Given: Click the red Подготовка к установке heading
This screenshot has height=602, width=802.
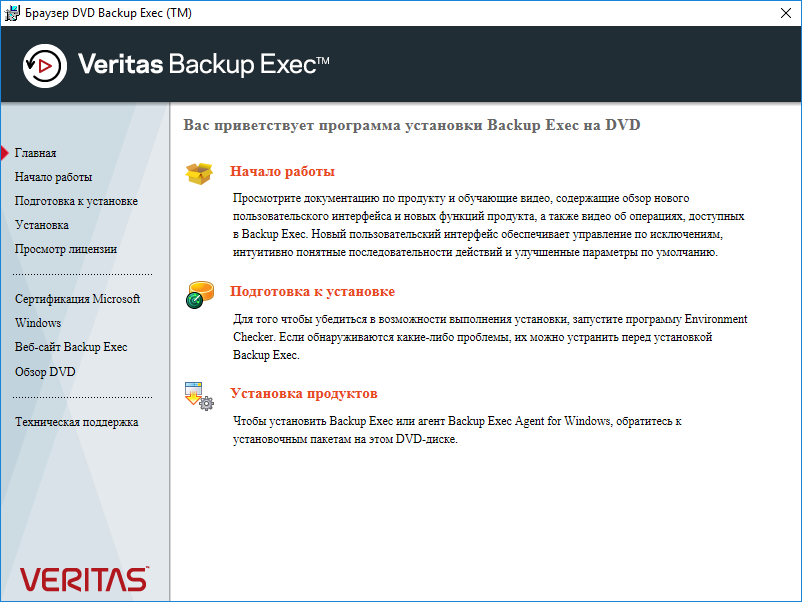Looking at the screenshot, I should [313, 292].
